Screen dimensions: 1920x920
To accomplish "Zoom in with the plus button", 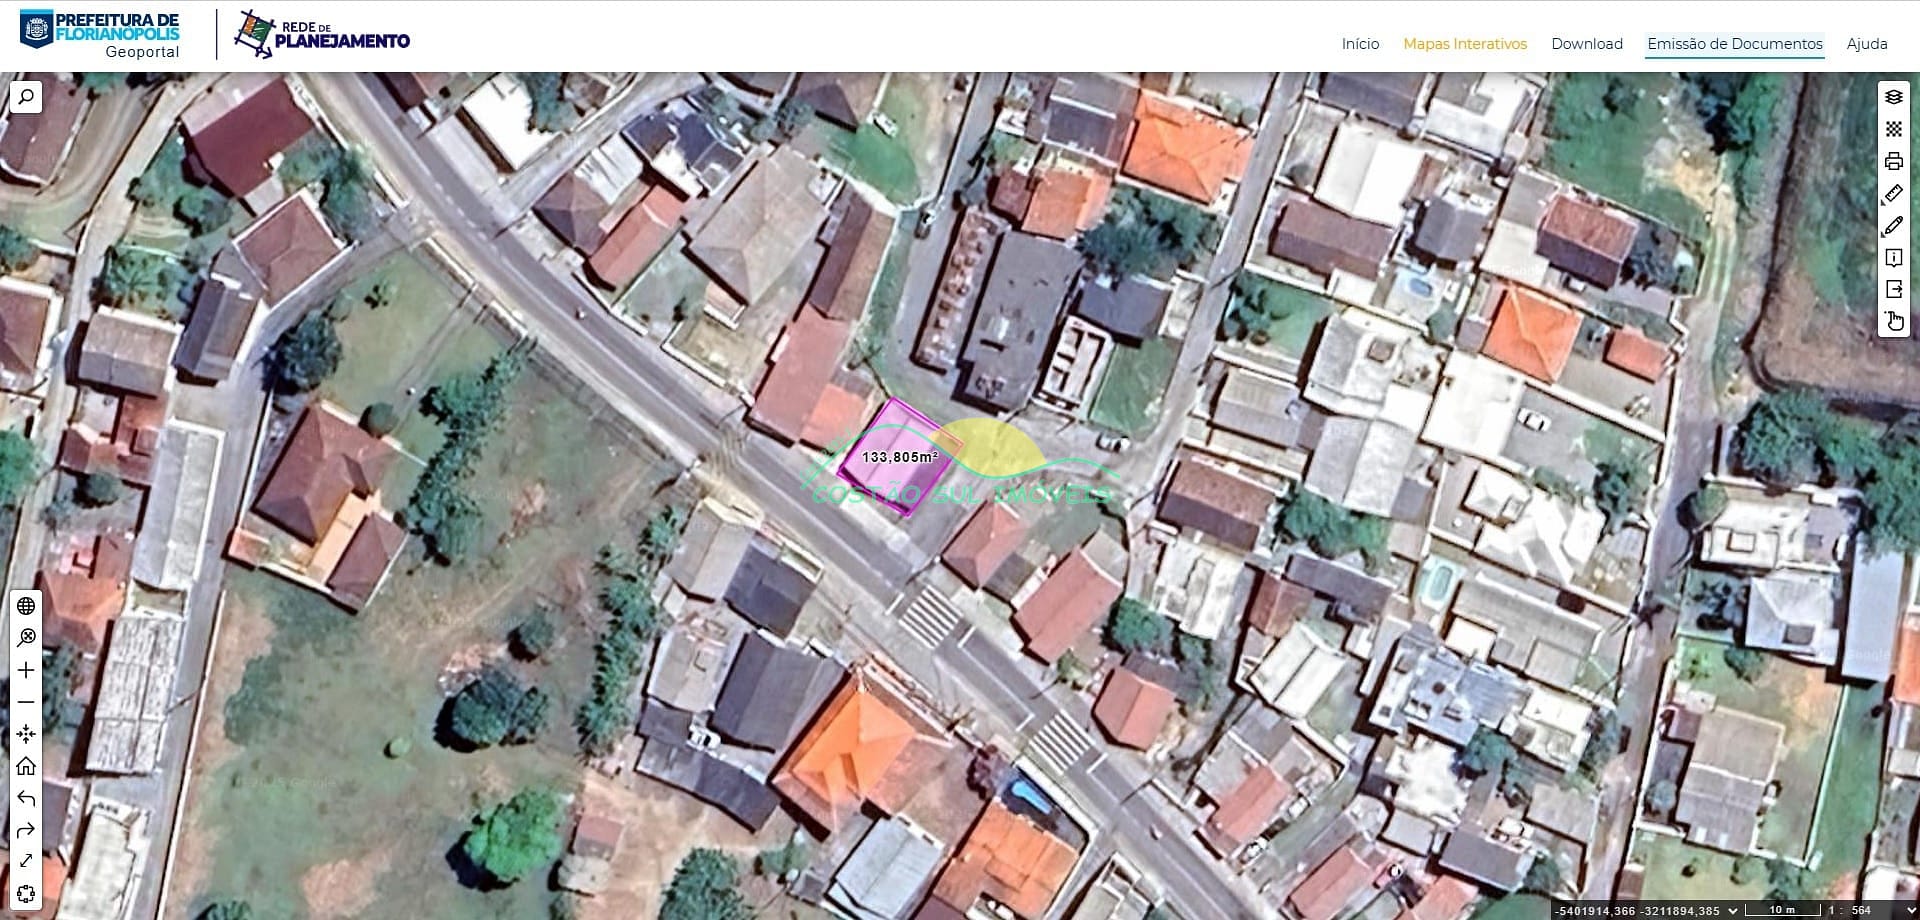I will 26,670.
